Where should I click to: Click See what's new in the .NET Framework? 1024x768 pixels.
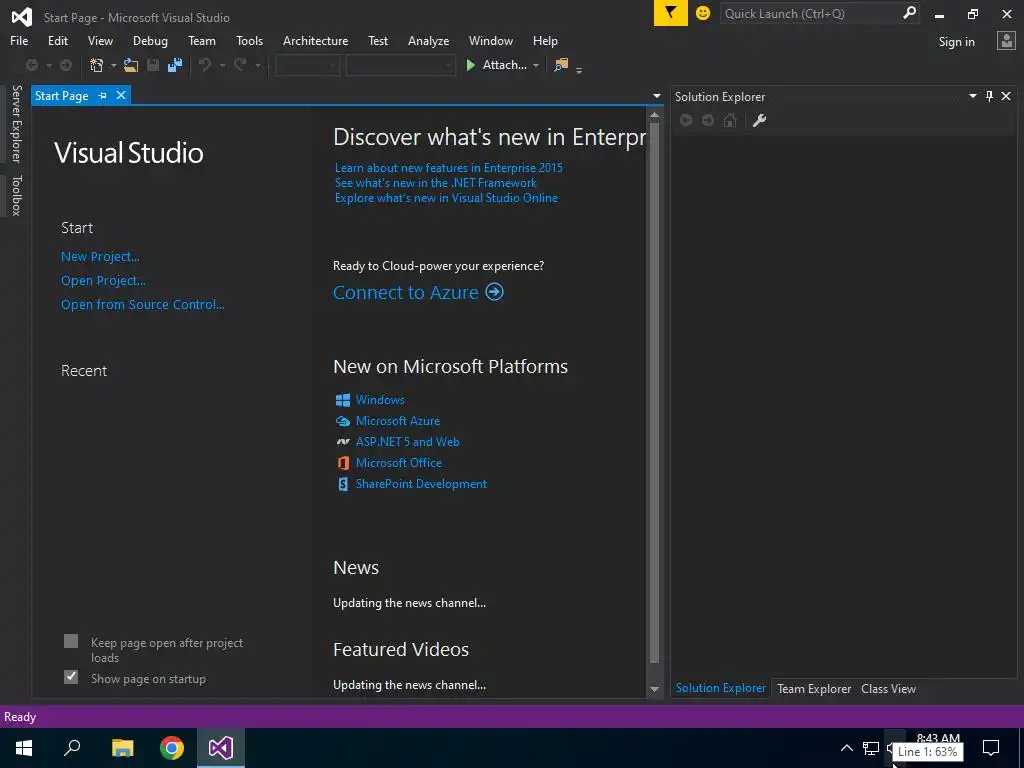click(436, 183)
